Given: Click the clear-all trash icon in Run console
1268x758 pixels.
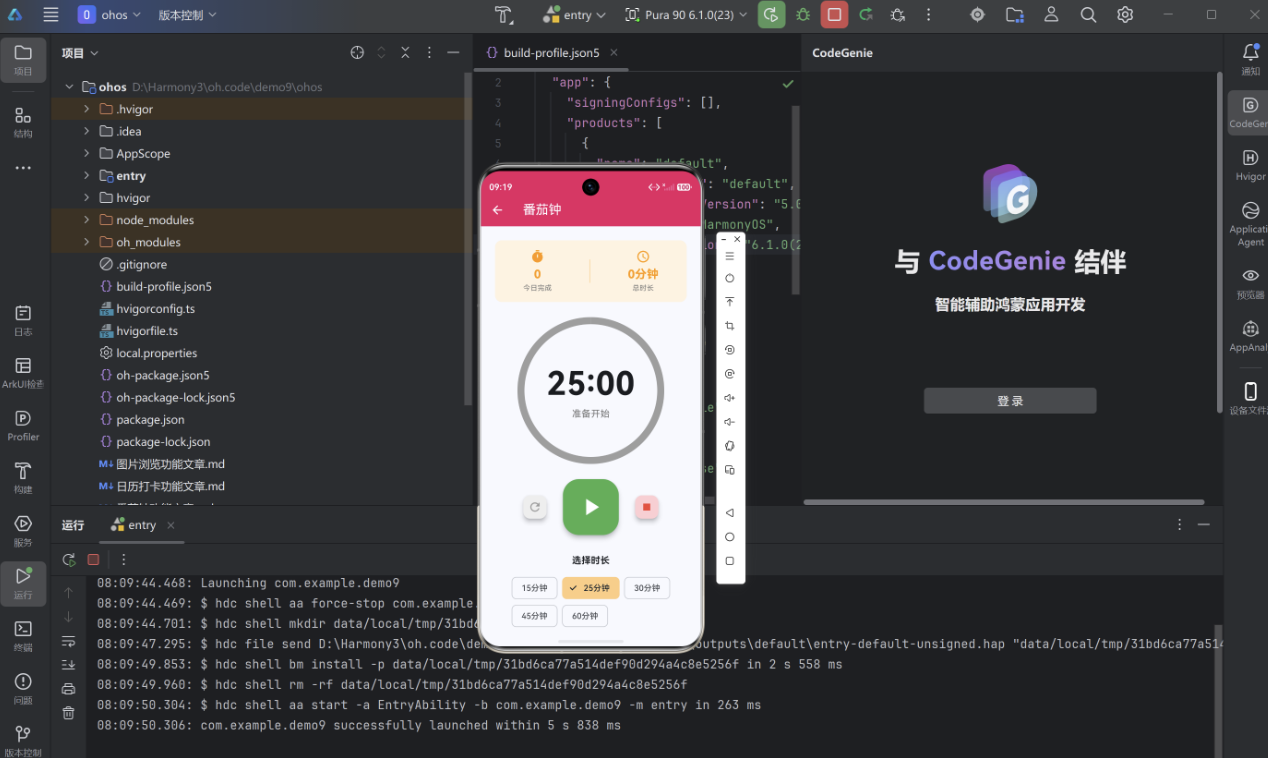Looking at the screenshot, I should pos(68,713).
